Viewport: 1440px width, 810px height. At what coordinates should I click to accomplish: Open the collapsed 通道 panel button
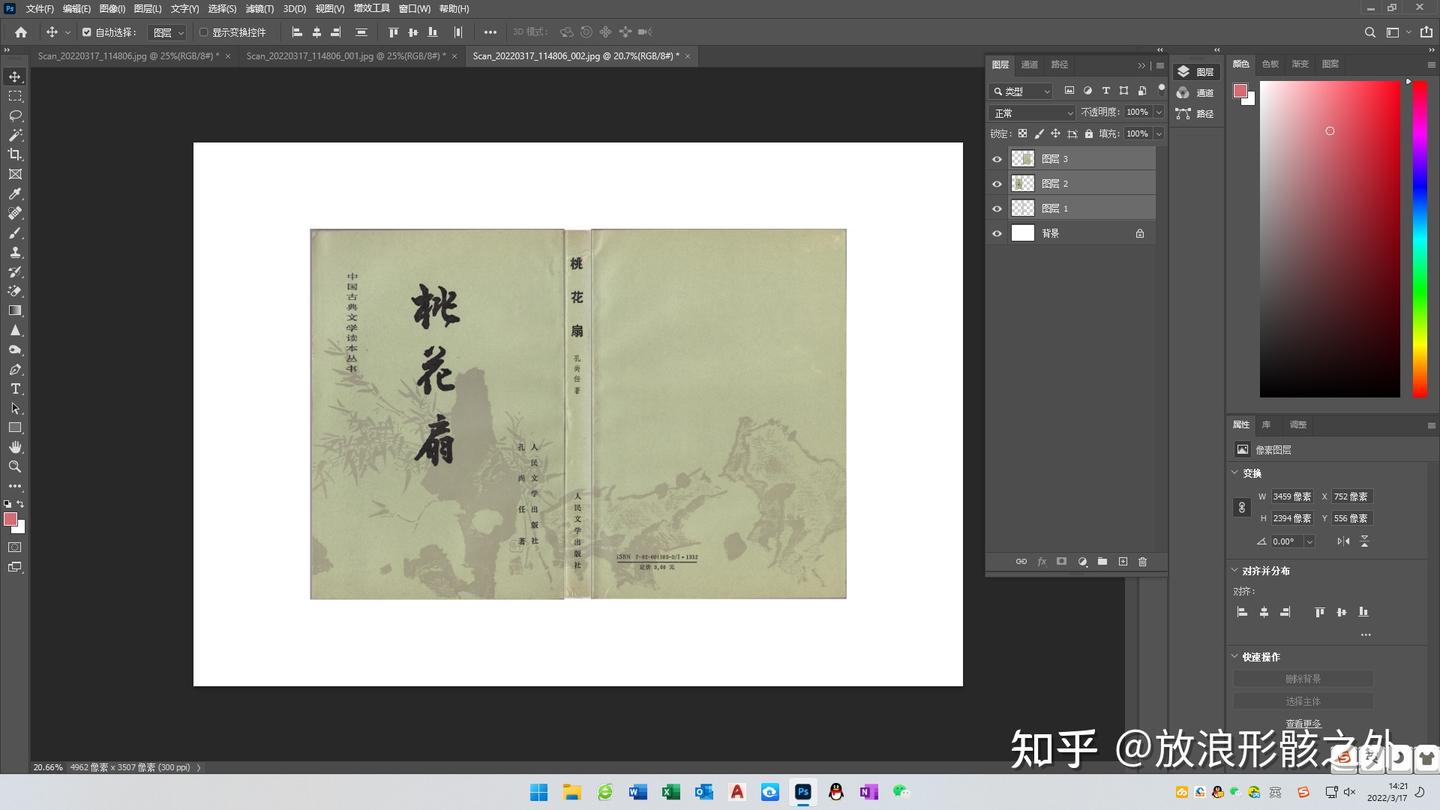[x=1195, y=93]
